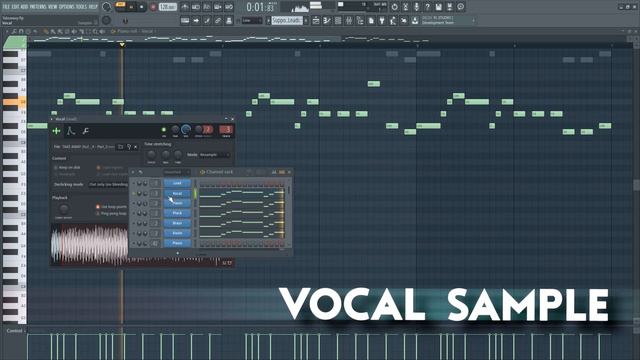The width and height of the screenshot is (640, 360).
Task: Open channel rack filter group dropdown
Action: [x=176, y=172]
